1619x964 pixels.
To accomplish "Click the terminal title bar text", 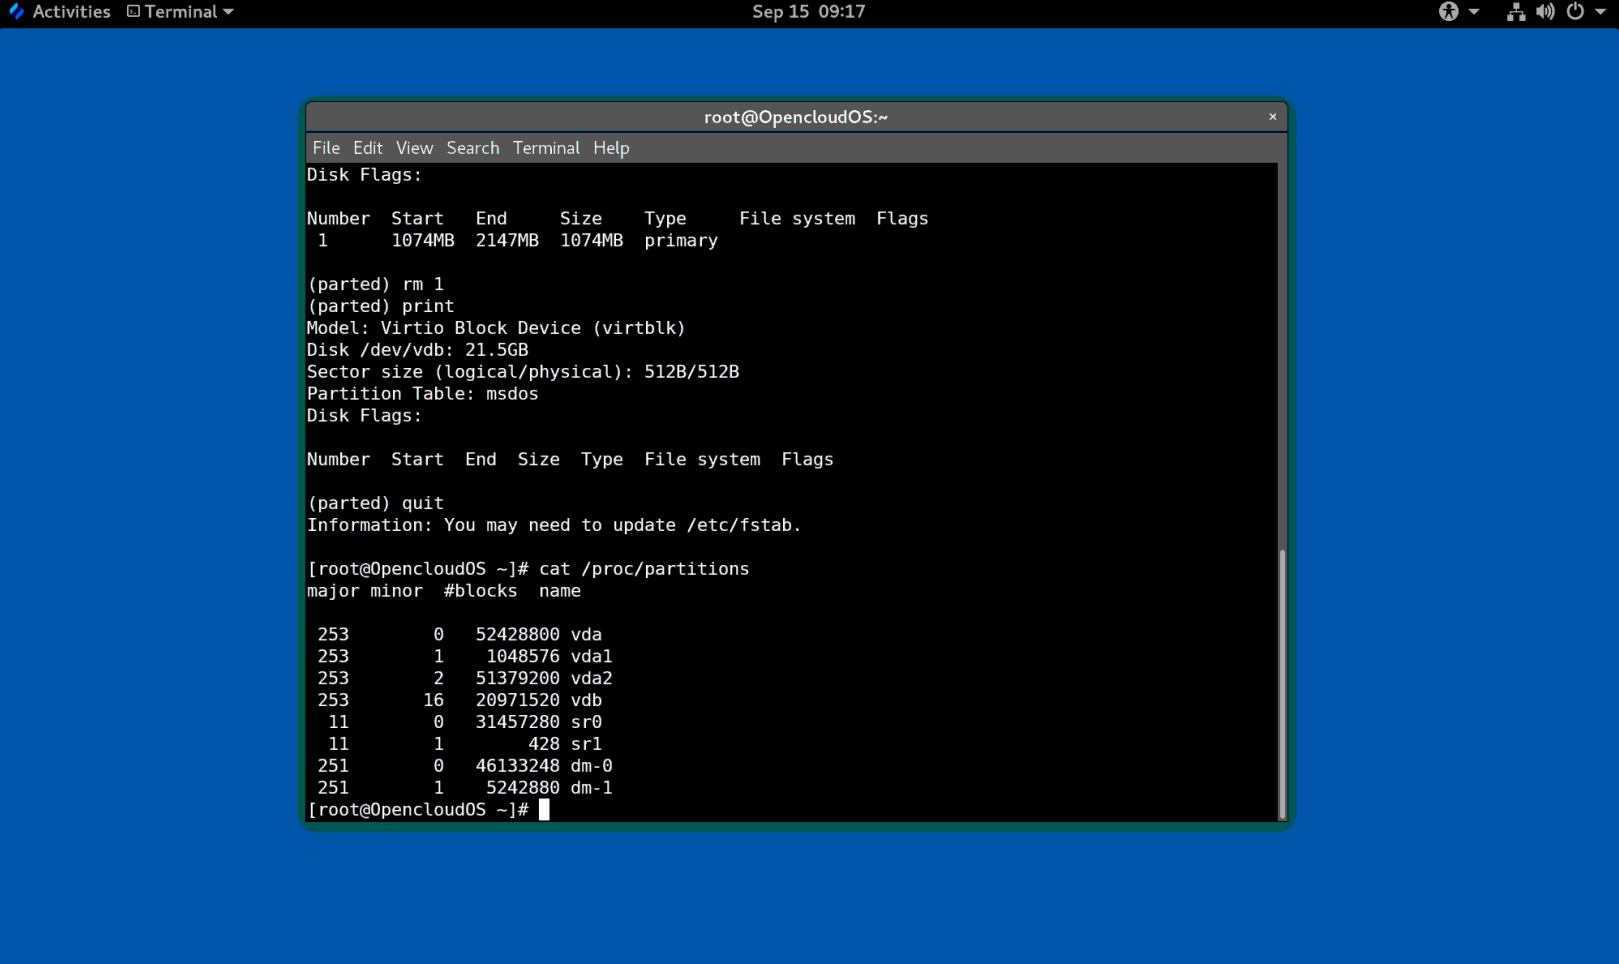I will tap(796, 117).
